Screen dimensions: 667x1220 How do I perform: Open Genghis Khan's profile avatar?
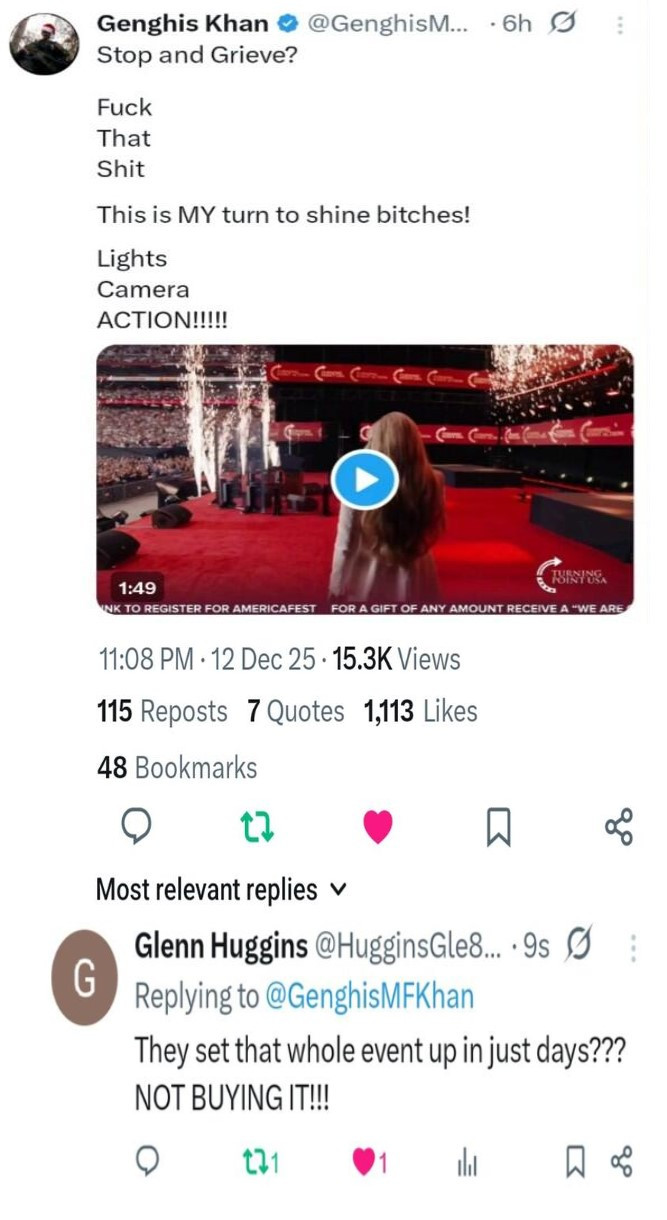point(44,44)
